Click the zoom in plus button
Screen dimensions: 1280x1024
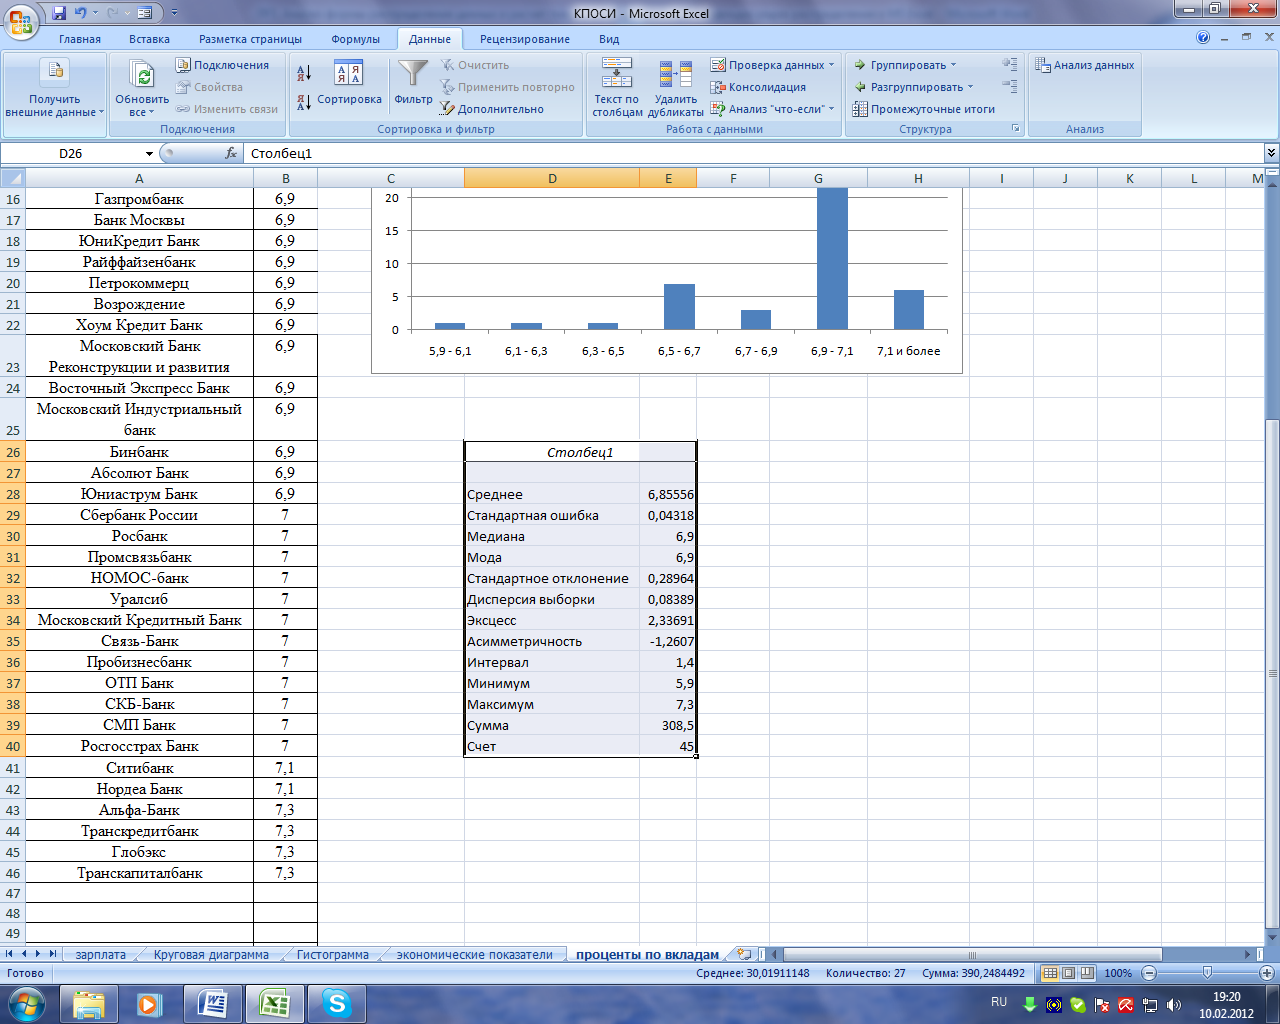tap(1266, 973)
